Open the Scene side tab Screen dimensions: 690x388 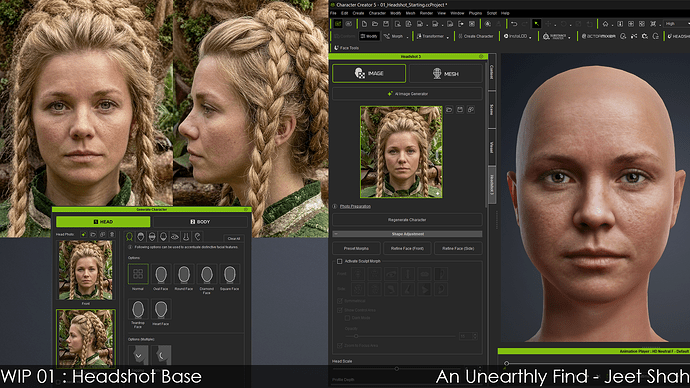[492, 110]
